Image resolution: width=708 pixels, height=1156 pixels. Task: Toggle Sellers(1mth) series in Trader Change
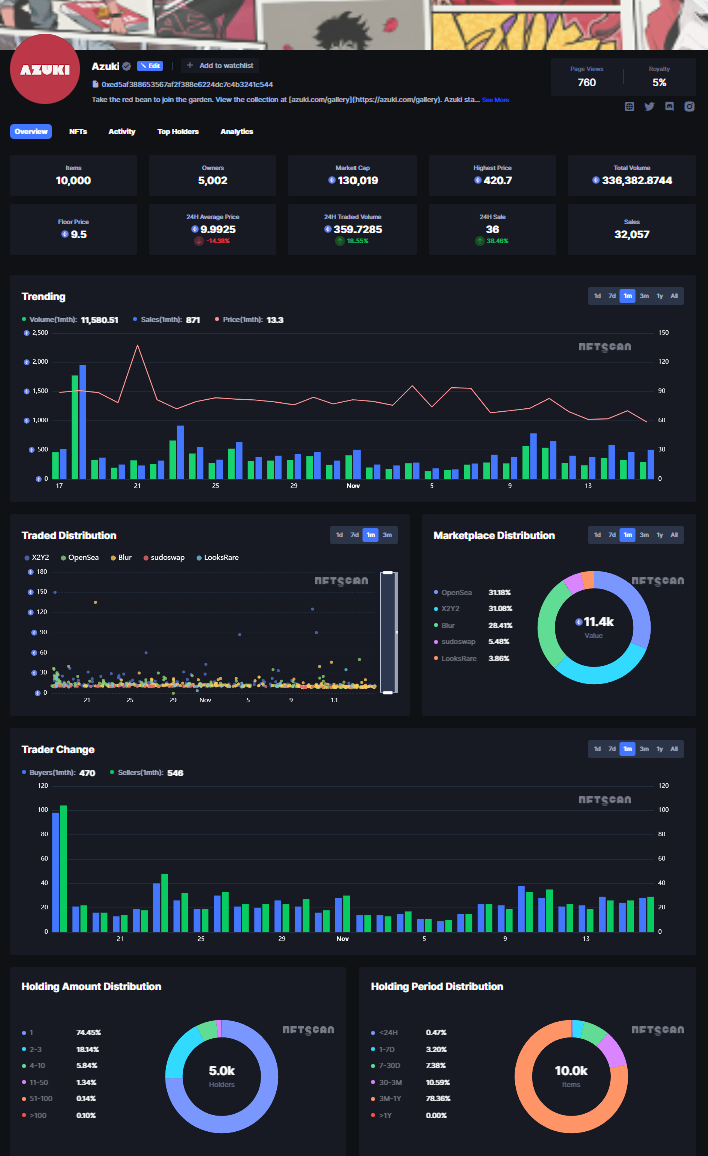pyautogui.click(x=136, y=773)
